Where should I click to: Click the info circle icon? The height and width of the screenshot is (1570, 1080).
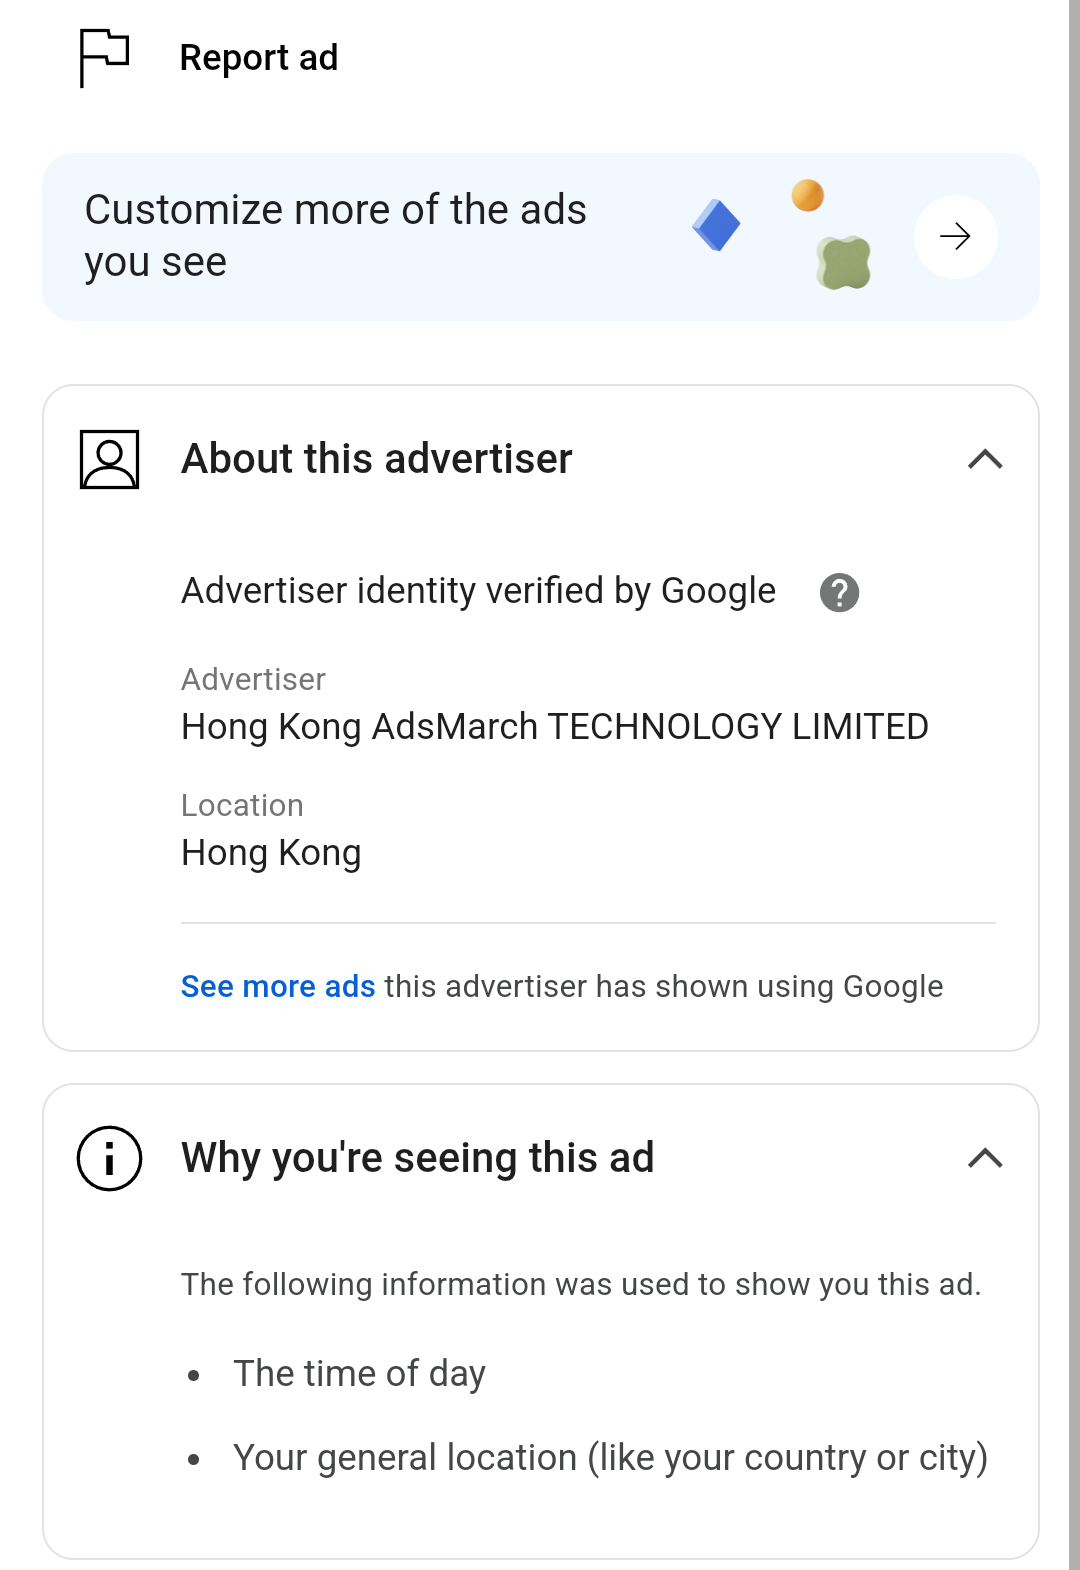pos(109,1158)
